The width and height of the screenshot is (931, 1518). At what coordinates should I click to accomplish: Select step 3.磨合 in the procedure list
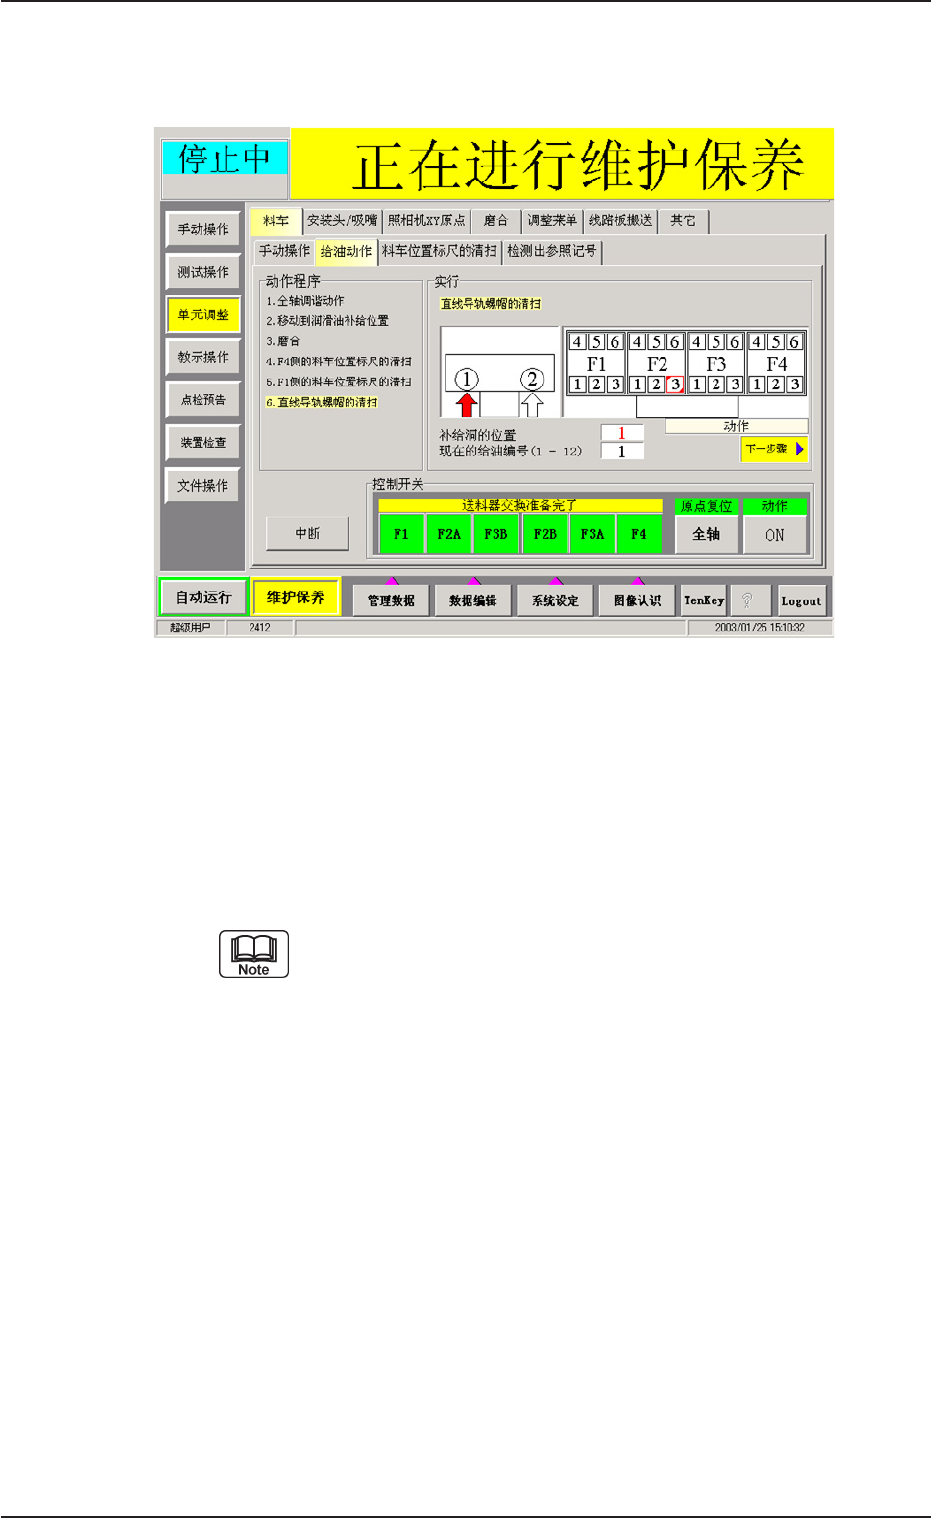point(283,341)
